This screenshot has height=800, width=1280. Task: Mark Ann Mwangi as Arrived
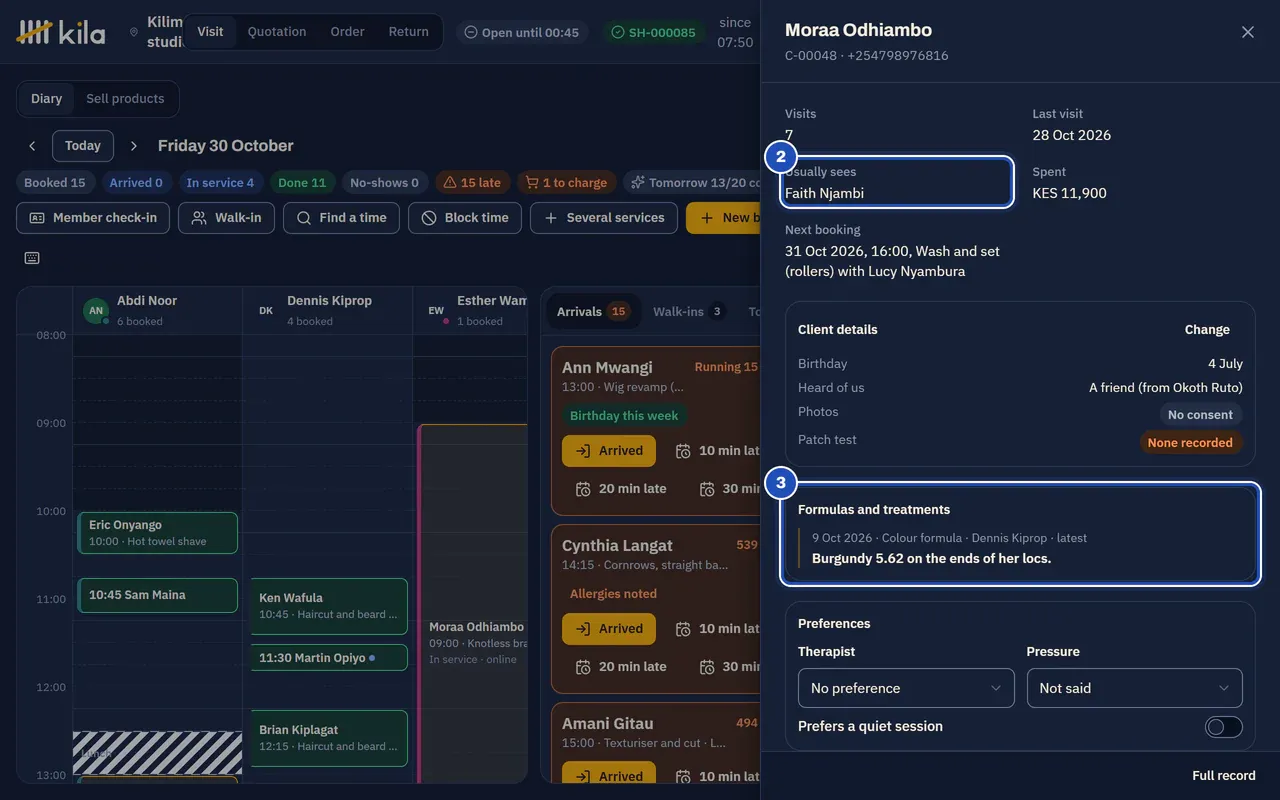coord(609,451)
